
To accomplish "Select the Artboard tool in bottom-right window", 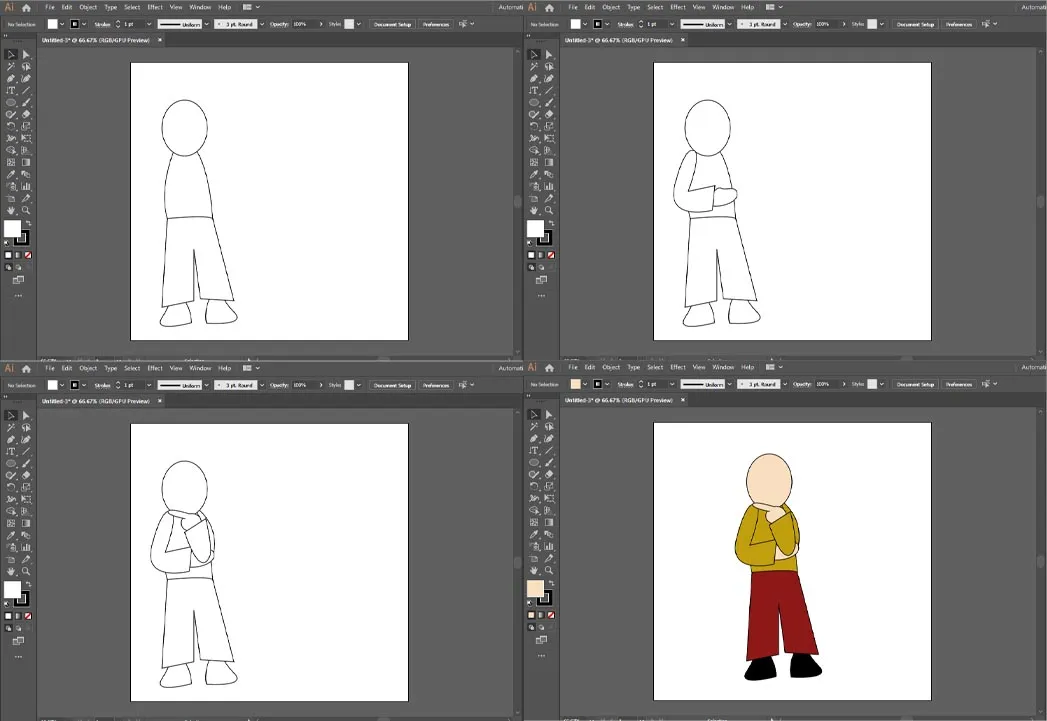I will (x=534, y=559).
